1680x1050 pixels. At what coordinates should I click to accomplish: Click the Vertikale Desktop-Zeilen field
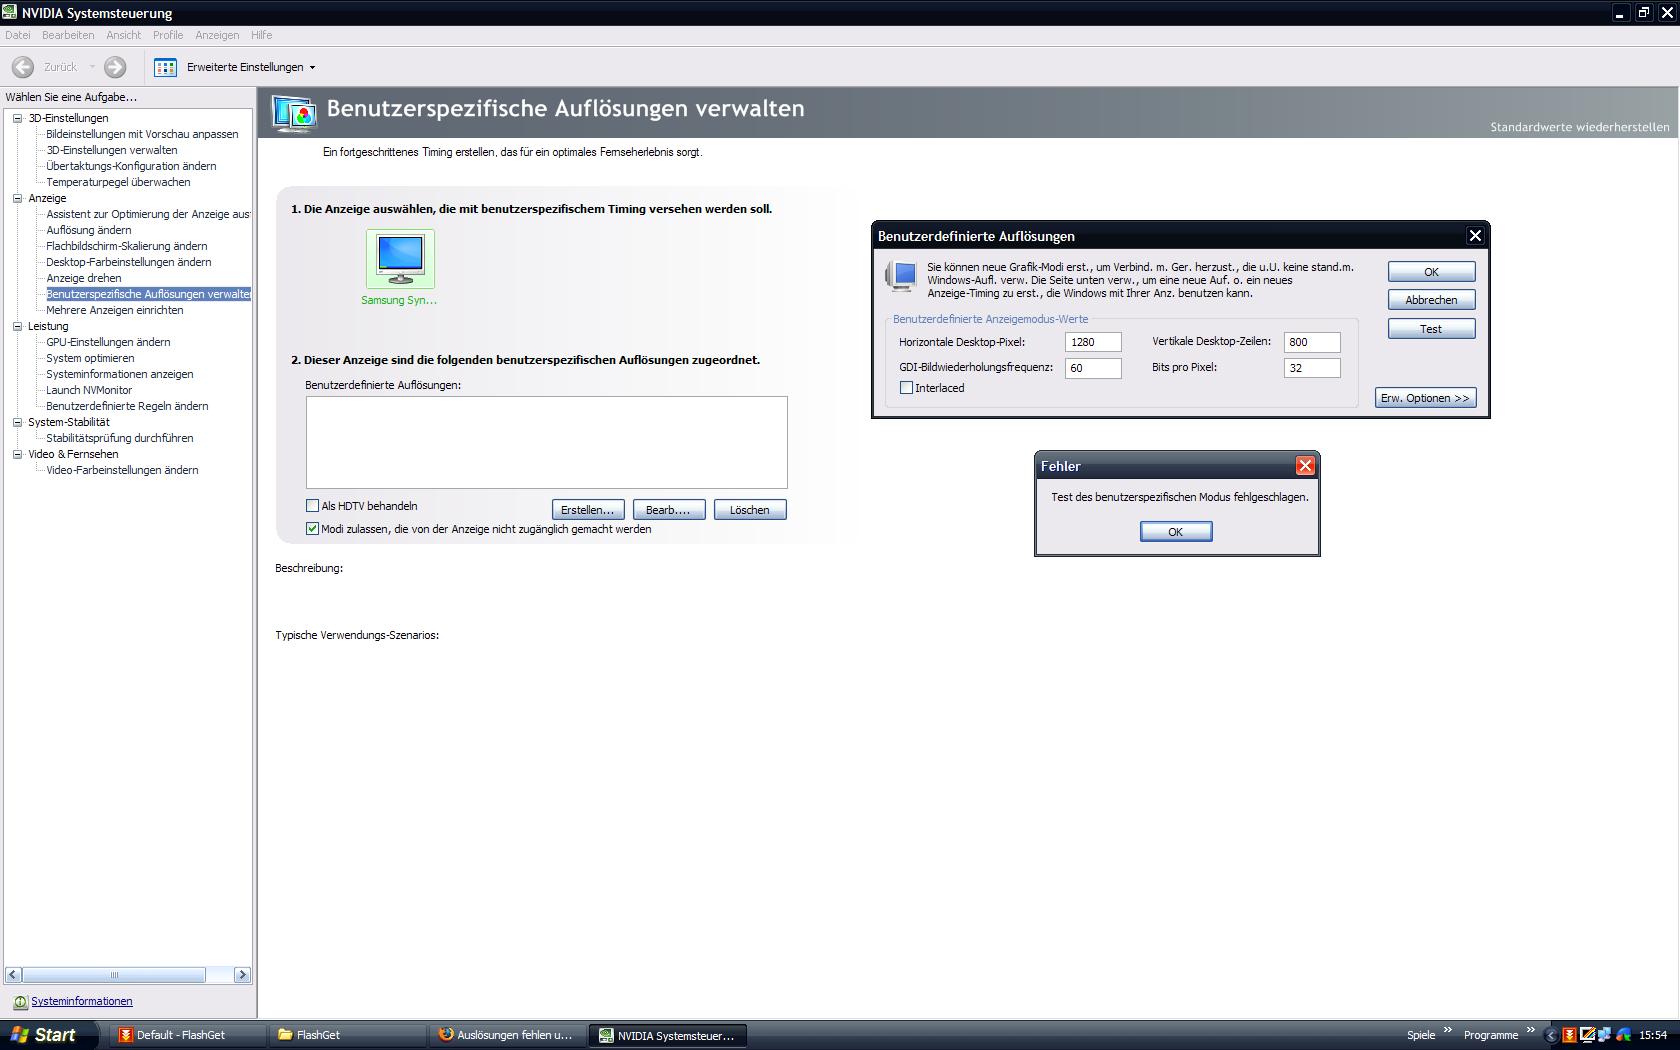point(1312,342)
